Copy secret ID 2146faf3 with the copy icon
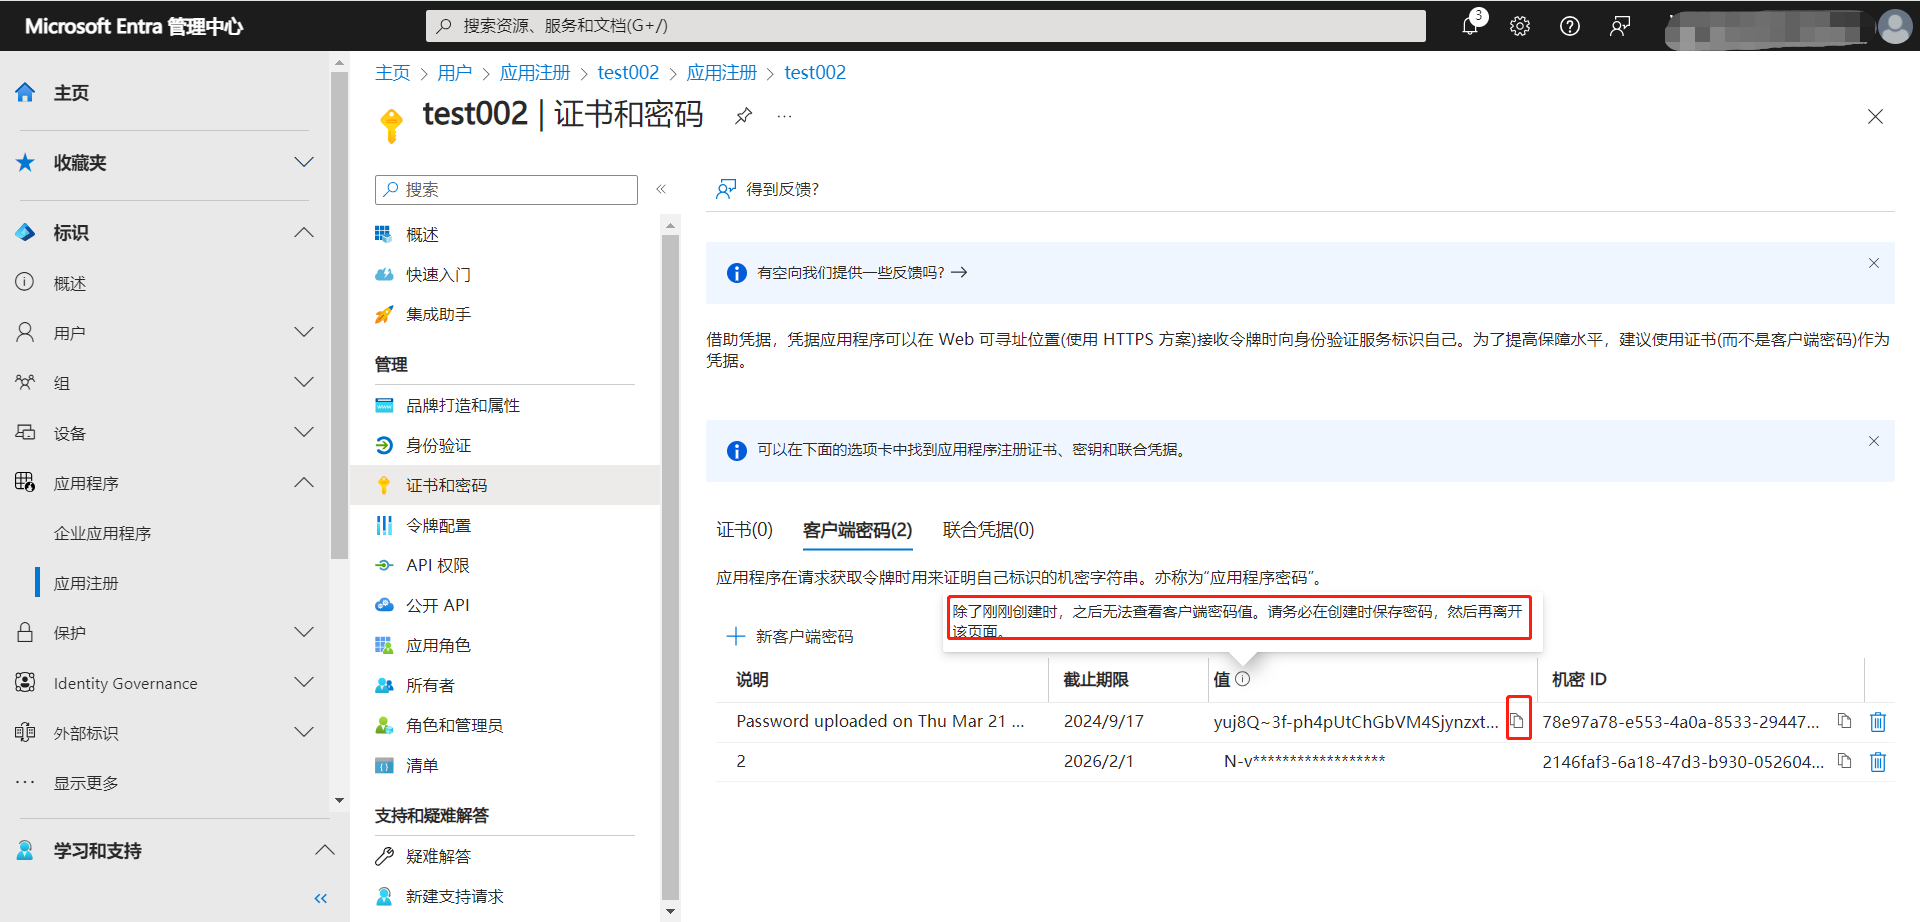Viewport: 1920px width, 922px height. 1845,761
